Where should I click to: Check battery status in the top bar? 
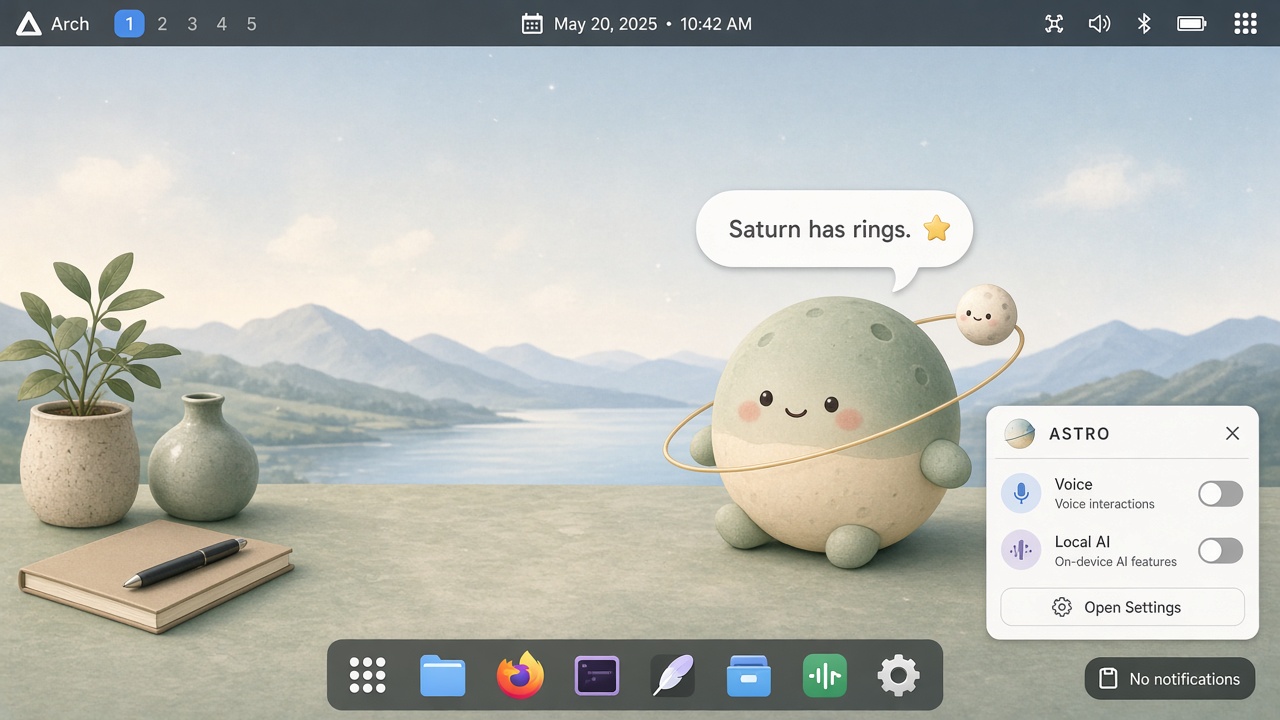tap(1192, 24)
